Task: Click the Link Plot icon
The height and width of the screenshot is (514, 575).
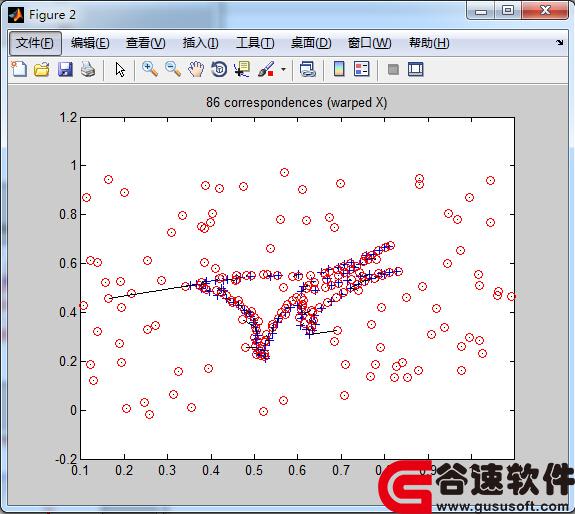Action: point(307,69)
